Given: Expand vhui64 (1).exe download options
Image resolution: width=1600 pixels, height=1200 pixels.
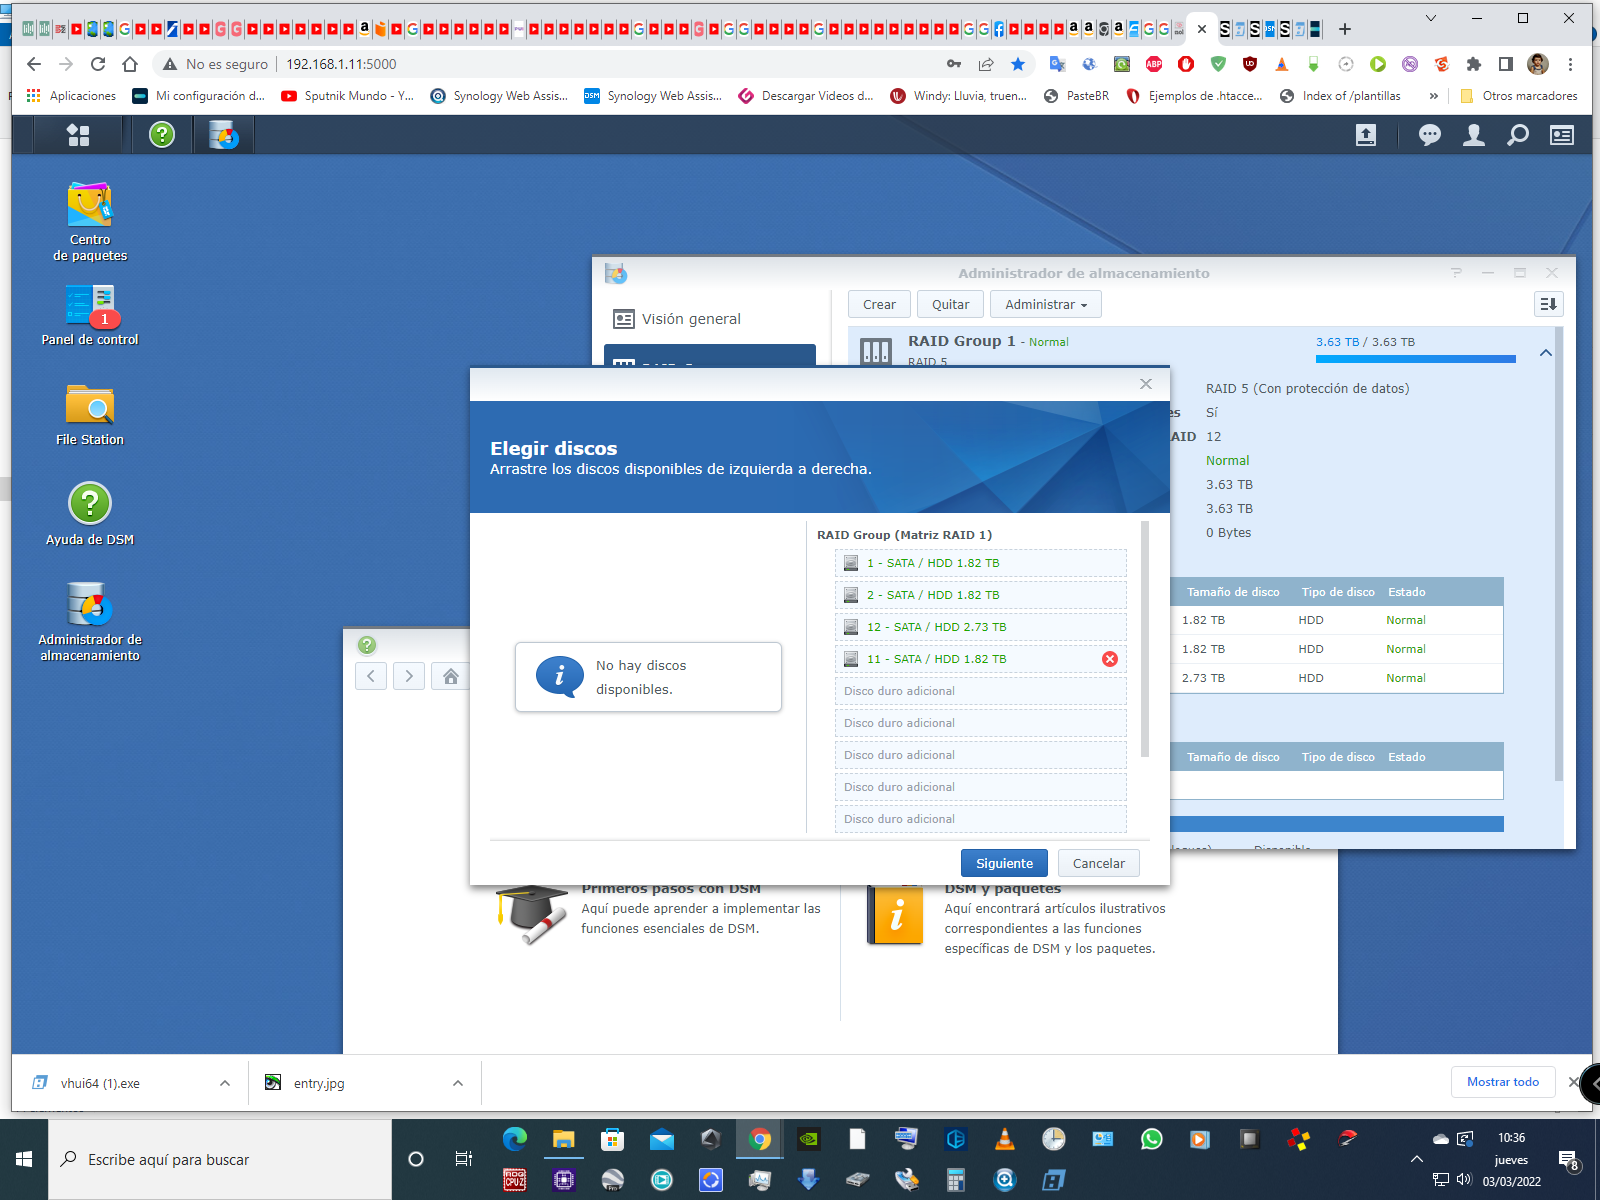Looking at the screenshot, I should [x=225, y=1083].
